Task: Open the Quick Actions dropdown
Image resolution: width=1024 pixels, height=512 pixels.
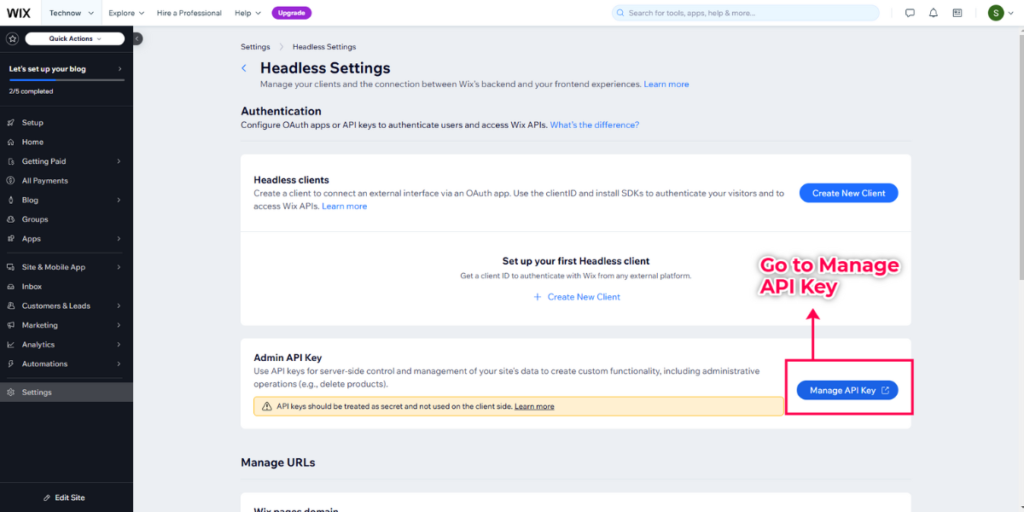Action: point(75,39)
